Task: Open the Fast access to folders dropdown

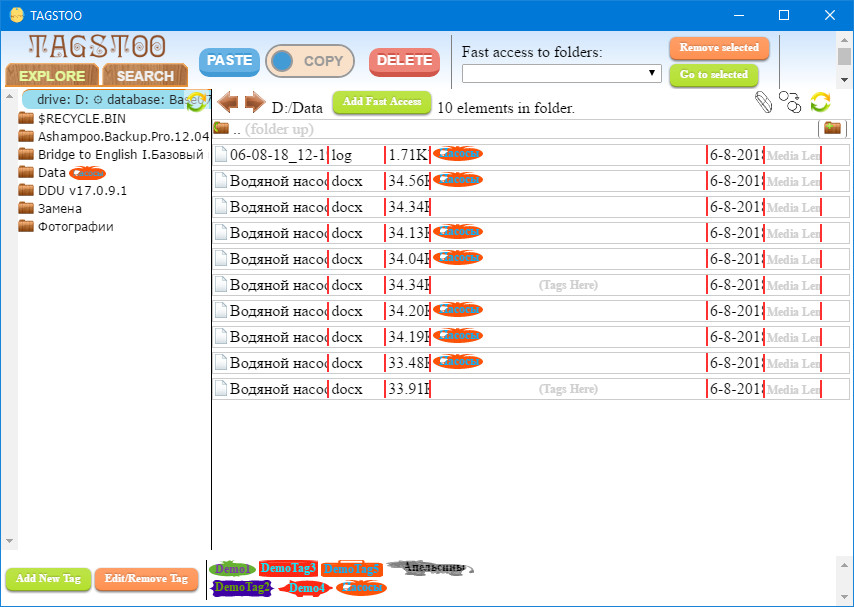Action: (562, 73)
